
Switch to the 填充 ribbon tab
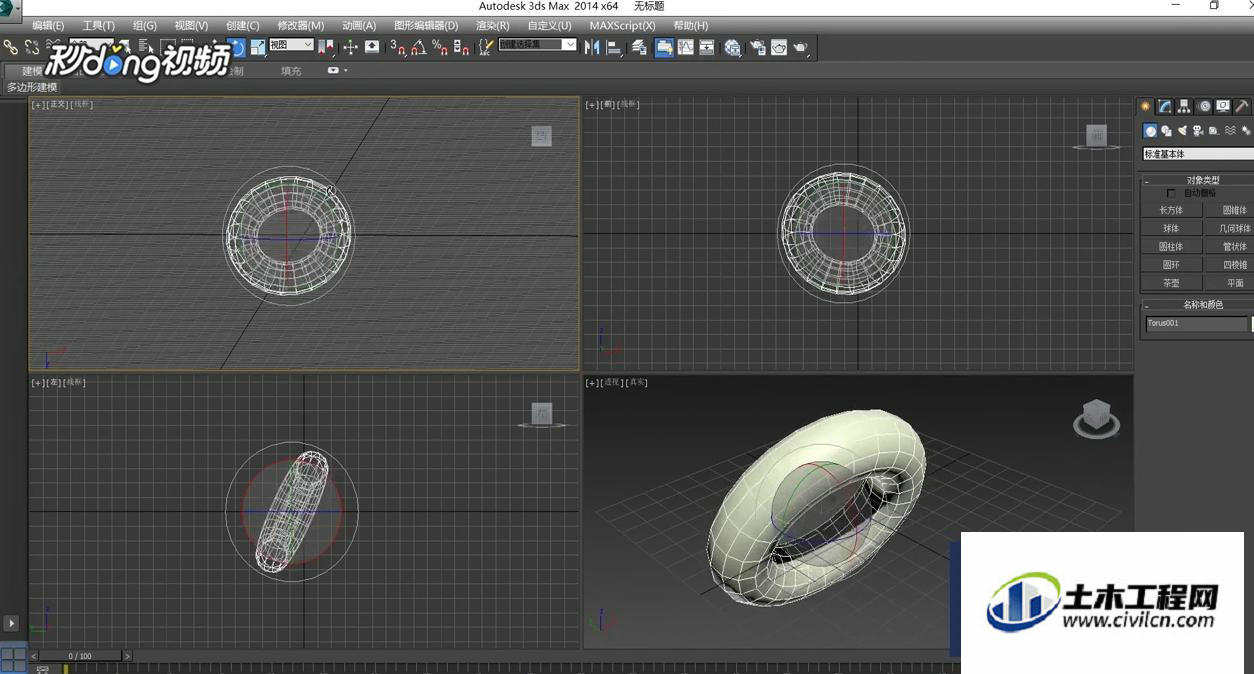[291, 71]
